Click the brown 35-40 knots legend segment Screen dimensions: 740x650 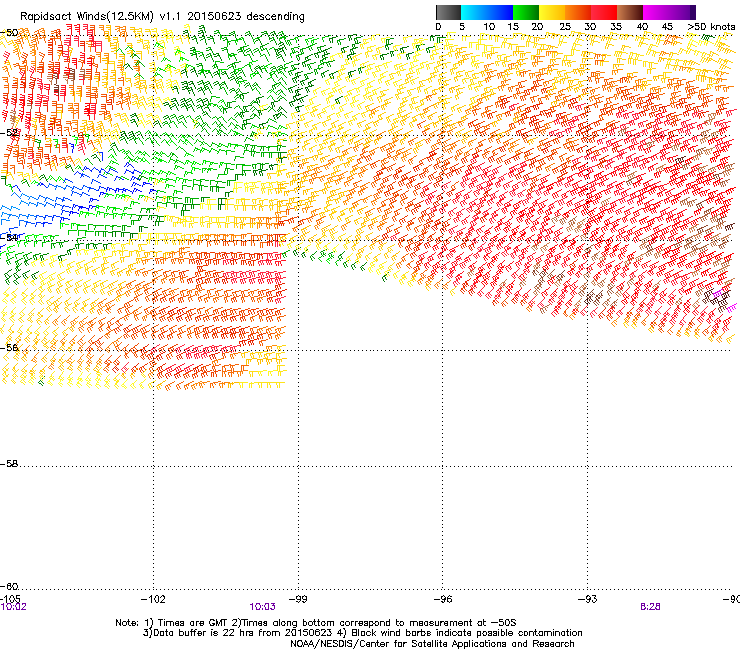pyautogui.click(x=630, y=12)
